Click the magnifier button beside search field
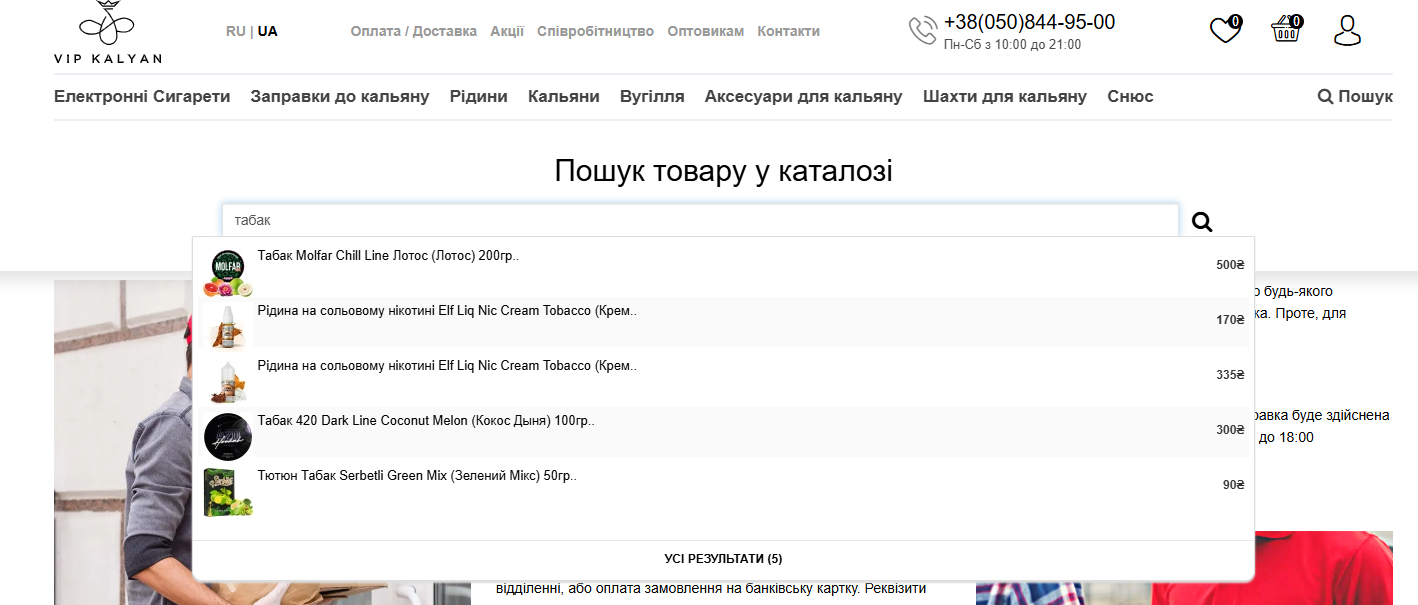 pyautogui.click(x=1202, y=222)
